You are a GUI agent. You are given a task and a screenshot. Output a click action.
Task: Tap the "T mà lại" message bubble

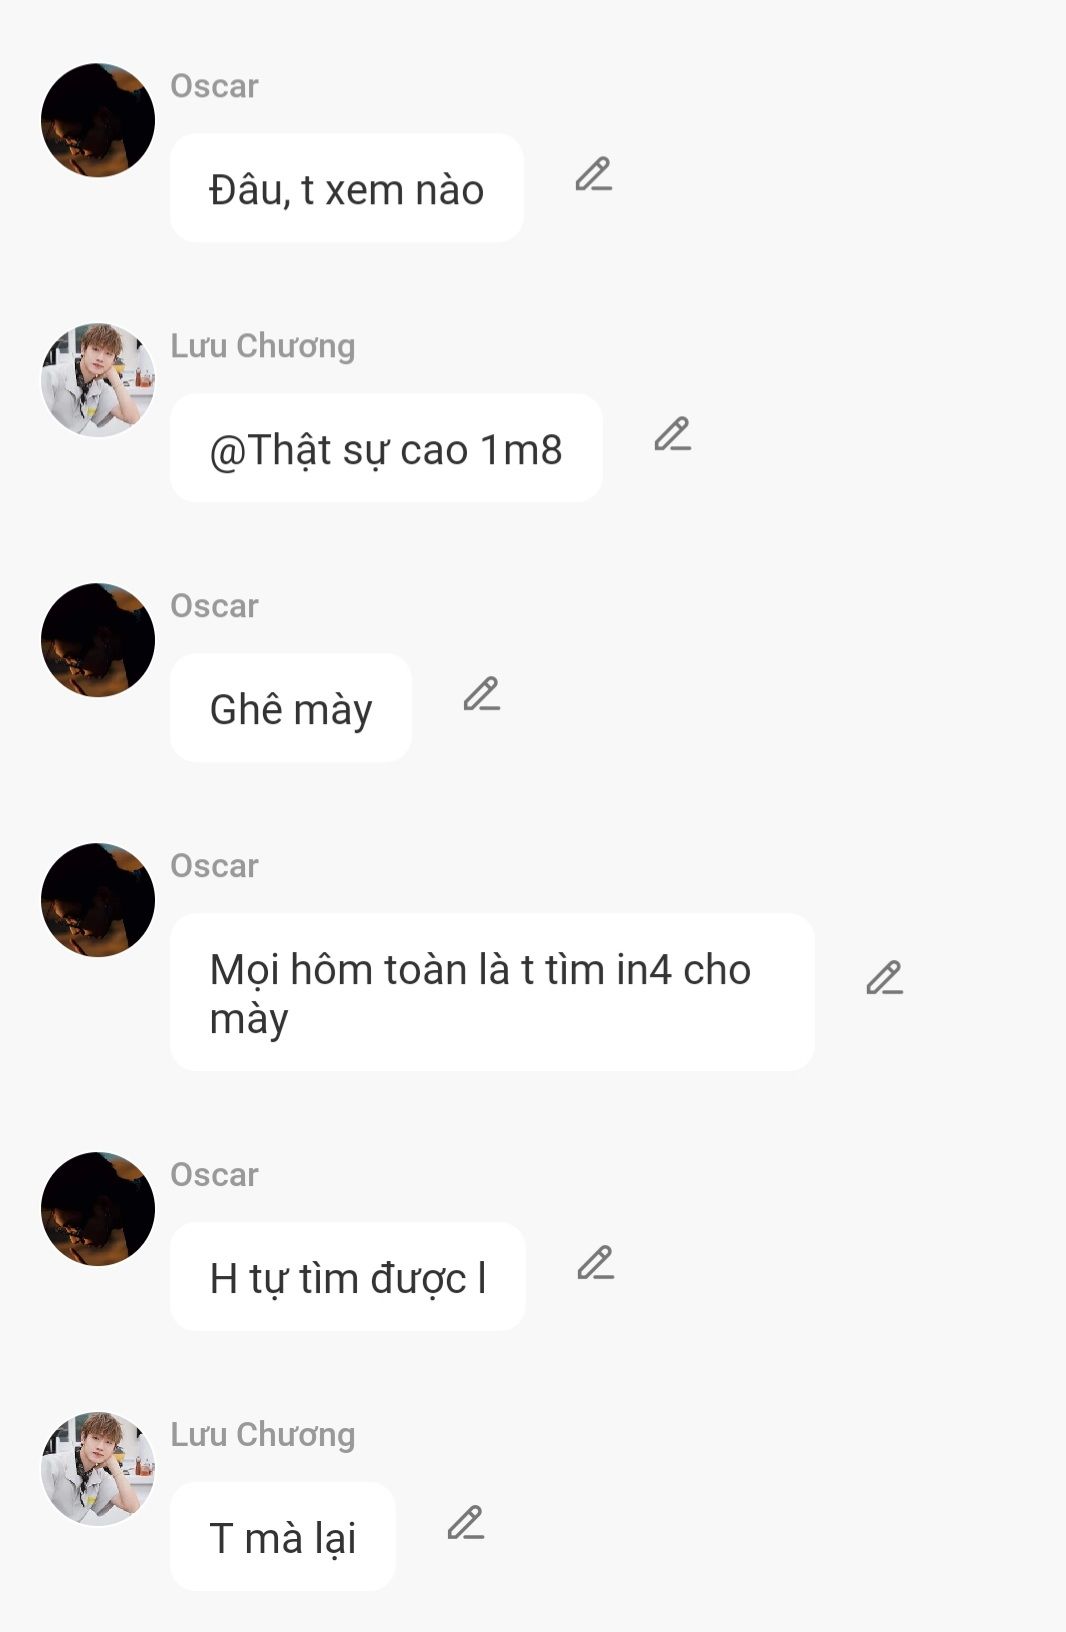click(283, 1537)
